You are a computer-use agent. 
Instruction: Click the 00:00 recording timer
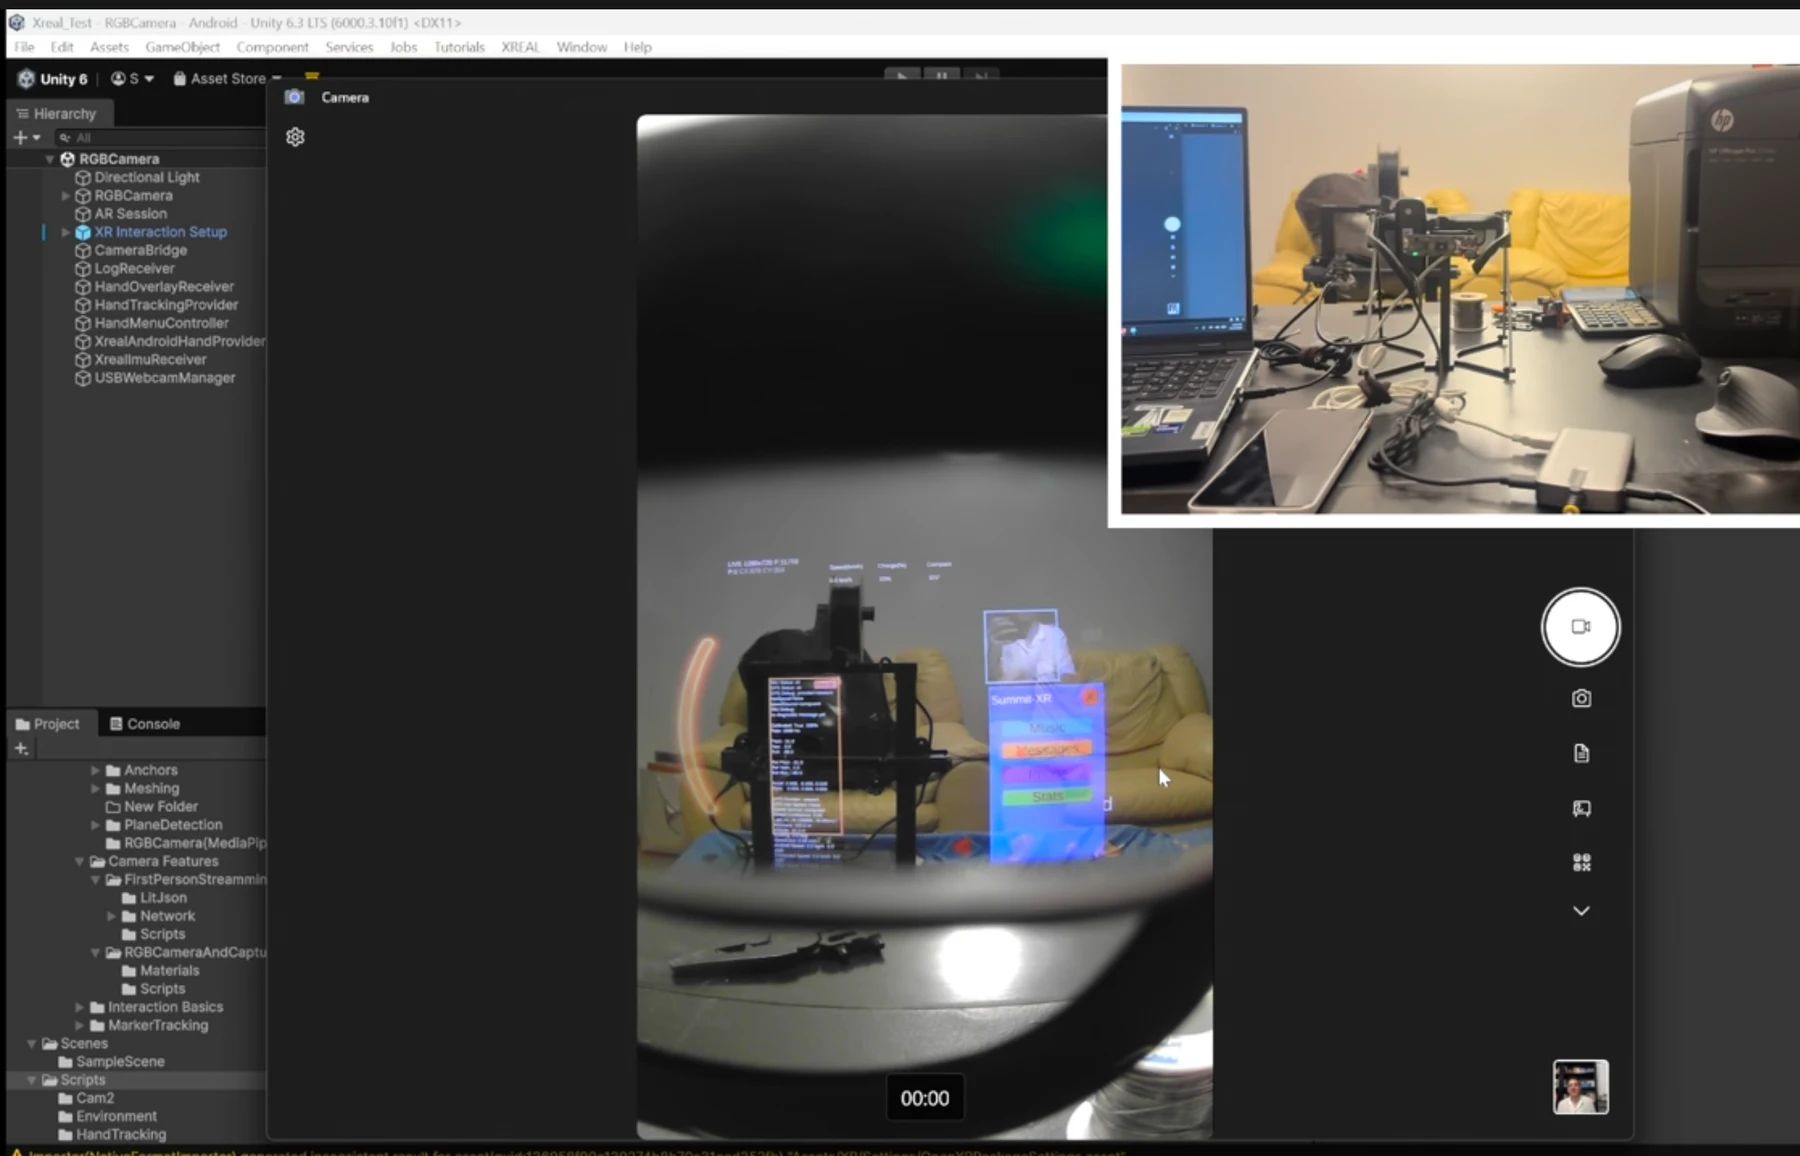click(x=925, y=1098)
